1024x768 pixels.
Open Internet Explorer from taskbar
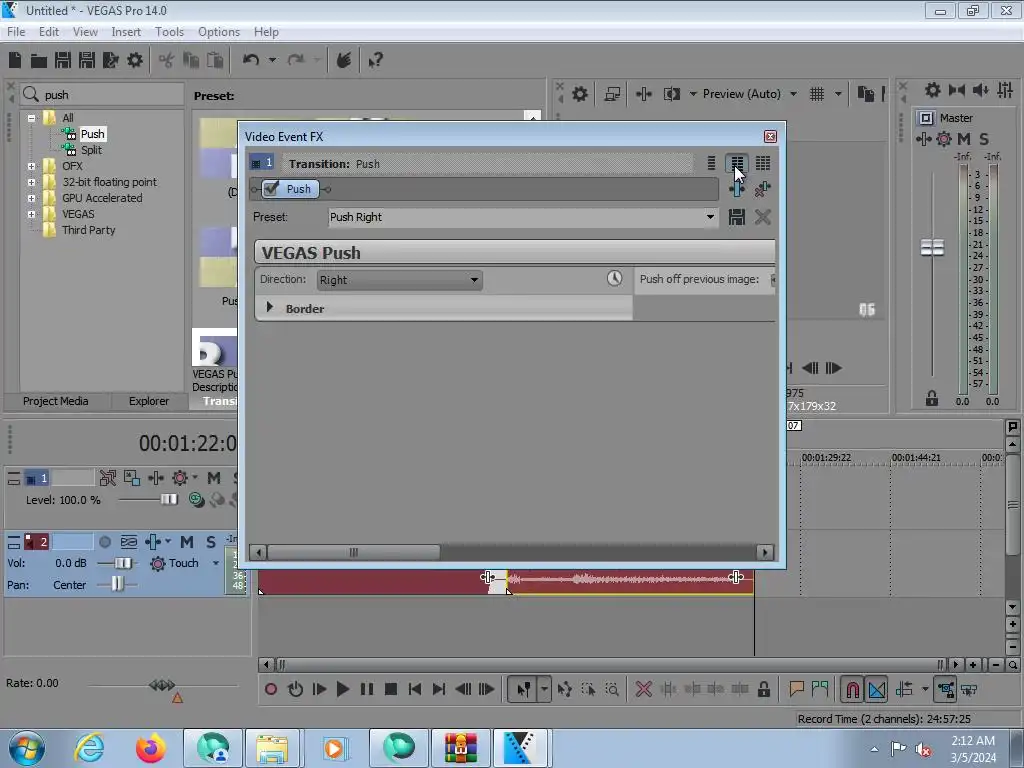click(x=89, y=748)
